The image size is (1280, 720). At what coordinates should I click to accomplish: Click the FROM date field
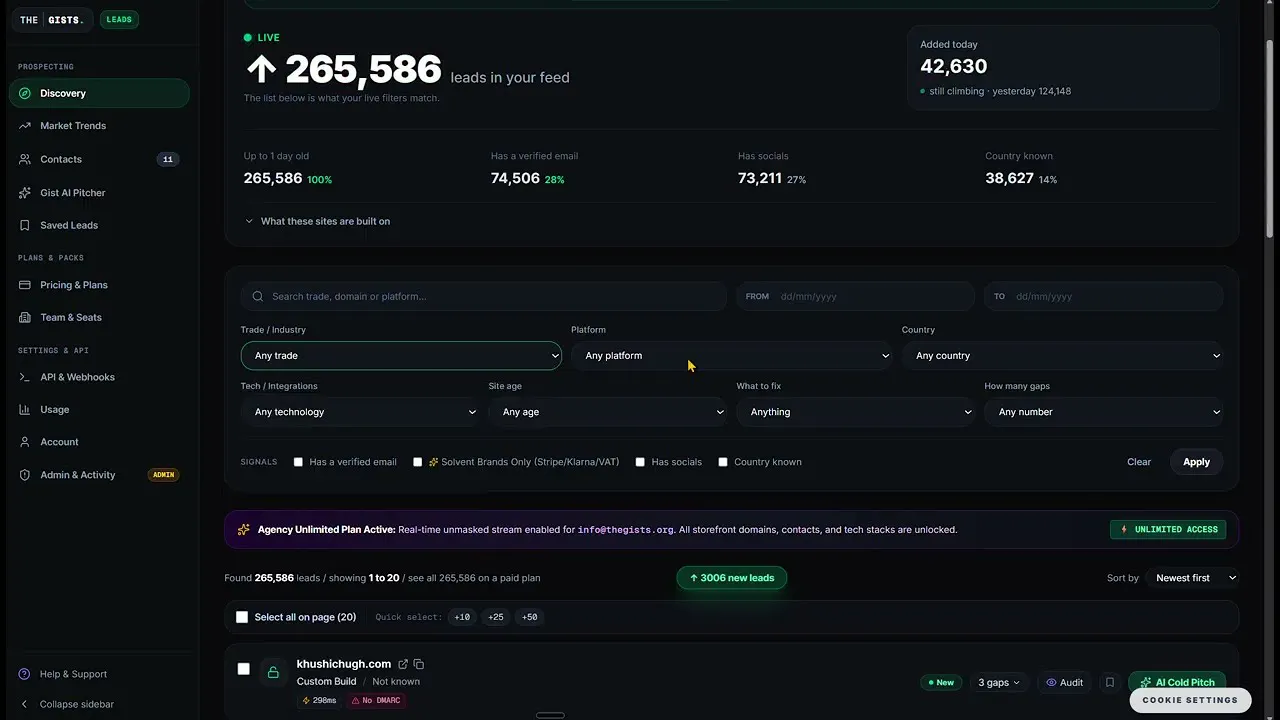coord(855,296)
